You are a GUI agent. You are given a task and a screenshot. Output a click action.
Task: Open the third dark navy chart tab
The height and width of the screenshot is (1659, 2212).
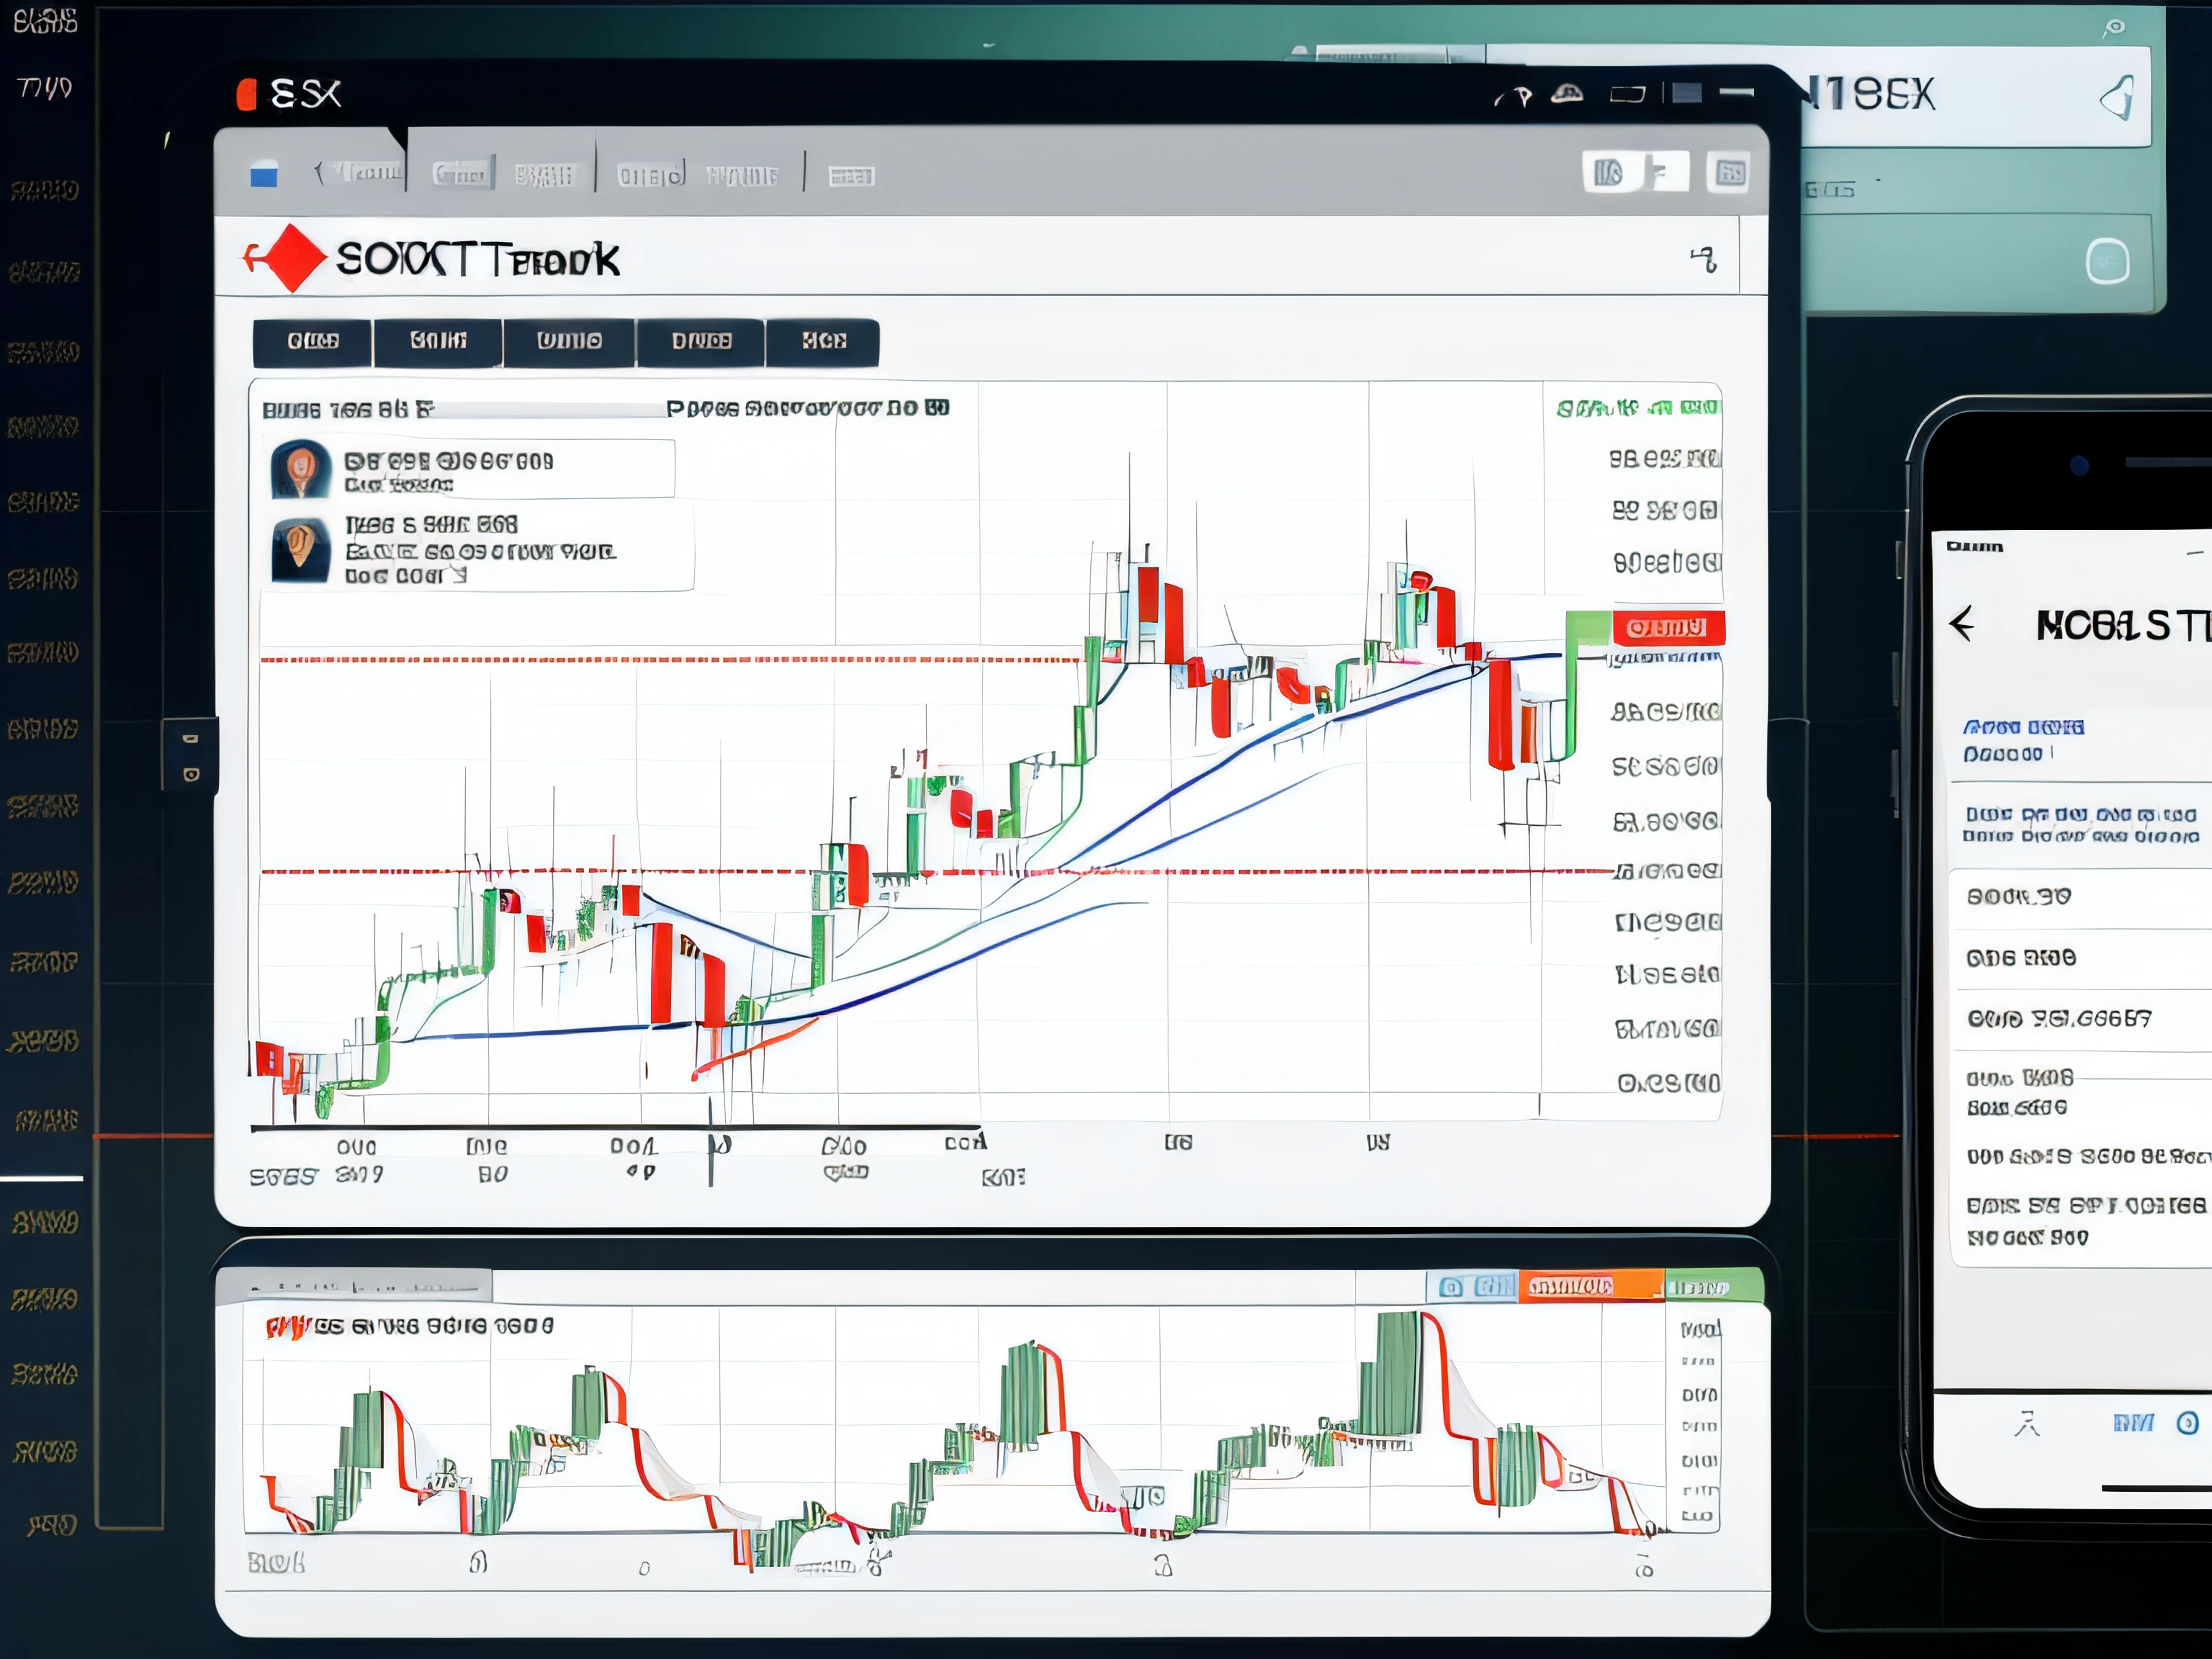click(x=569, y=342)
